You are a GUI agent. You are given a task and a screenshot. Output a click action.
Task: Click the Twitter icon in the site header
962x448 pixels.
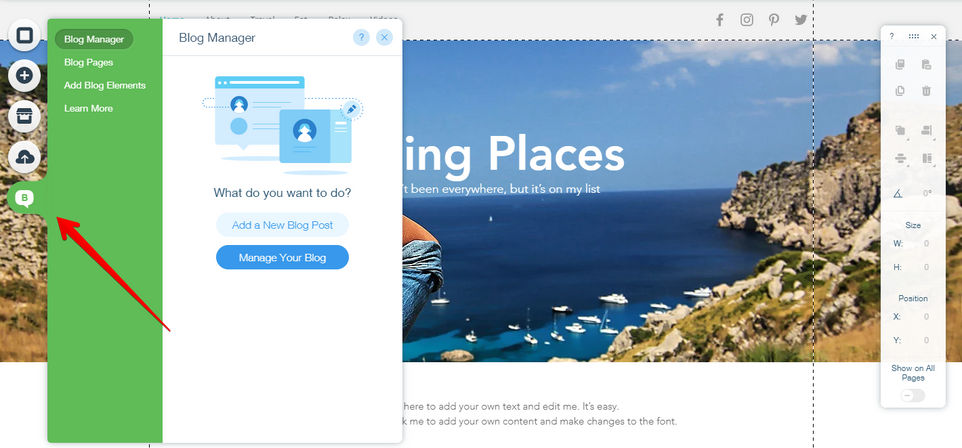pyautogui.click(x=801, y=20)
